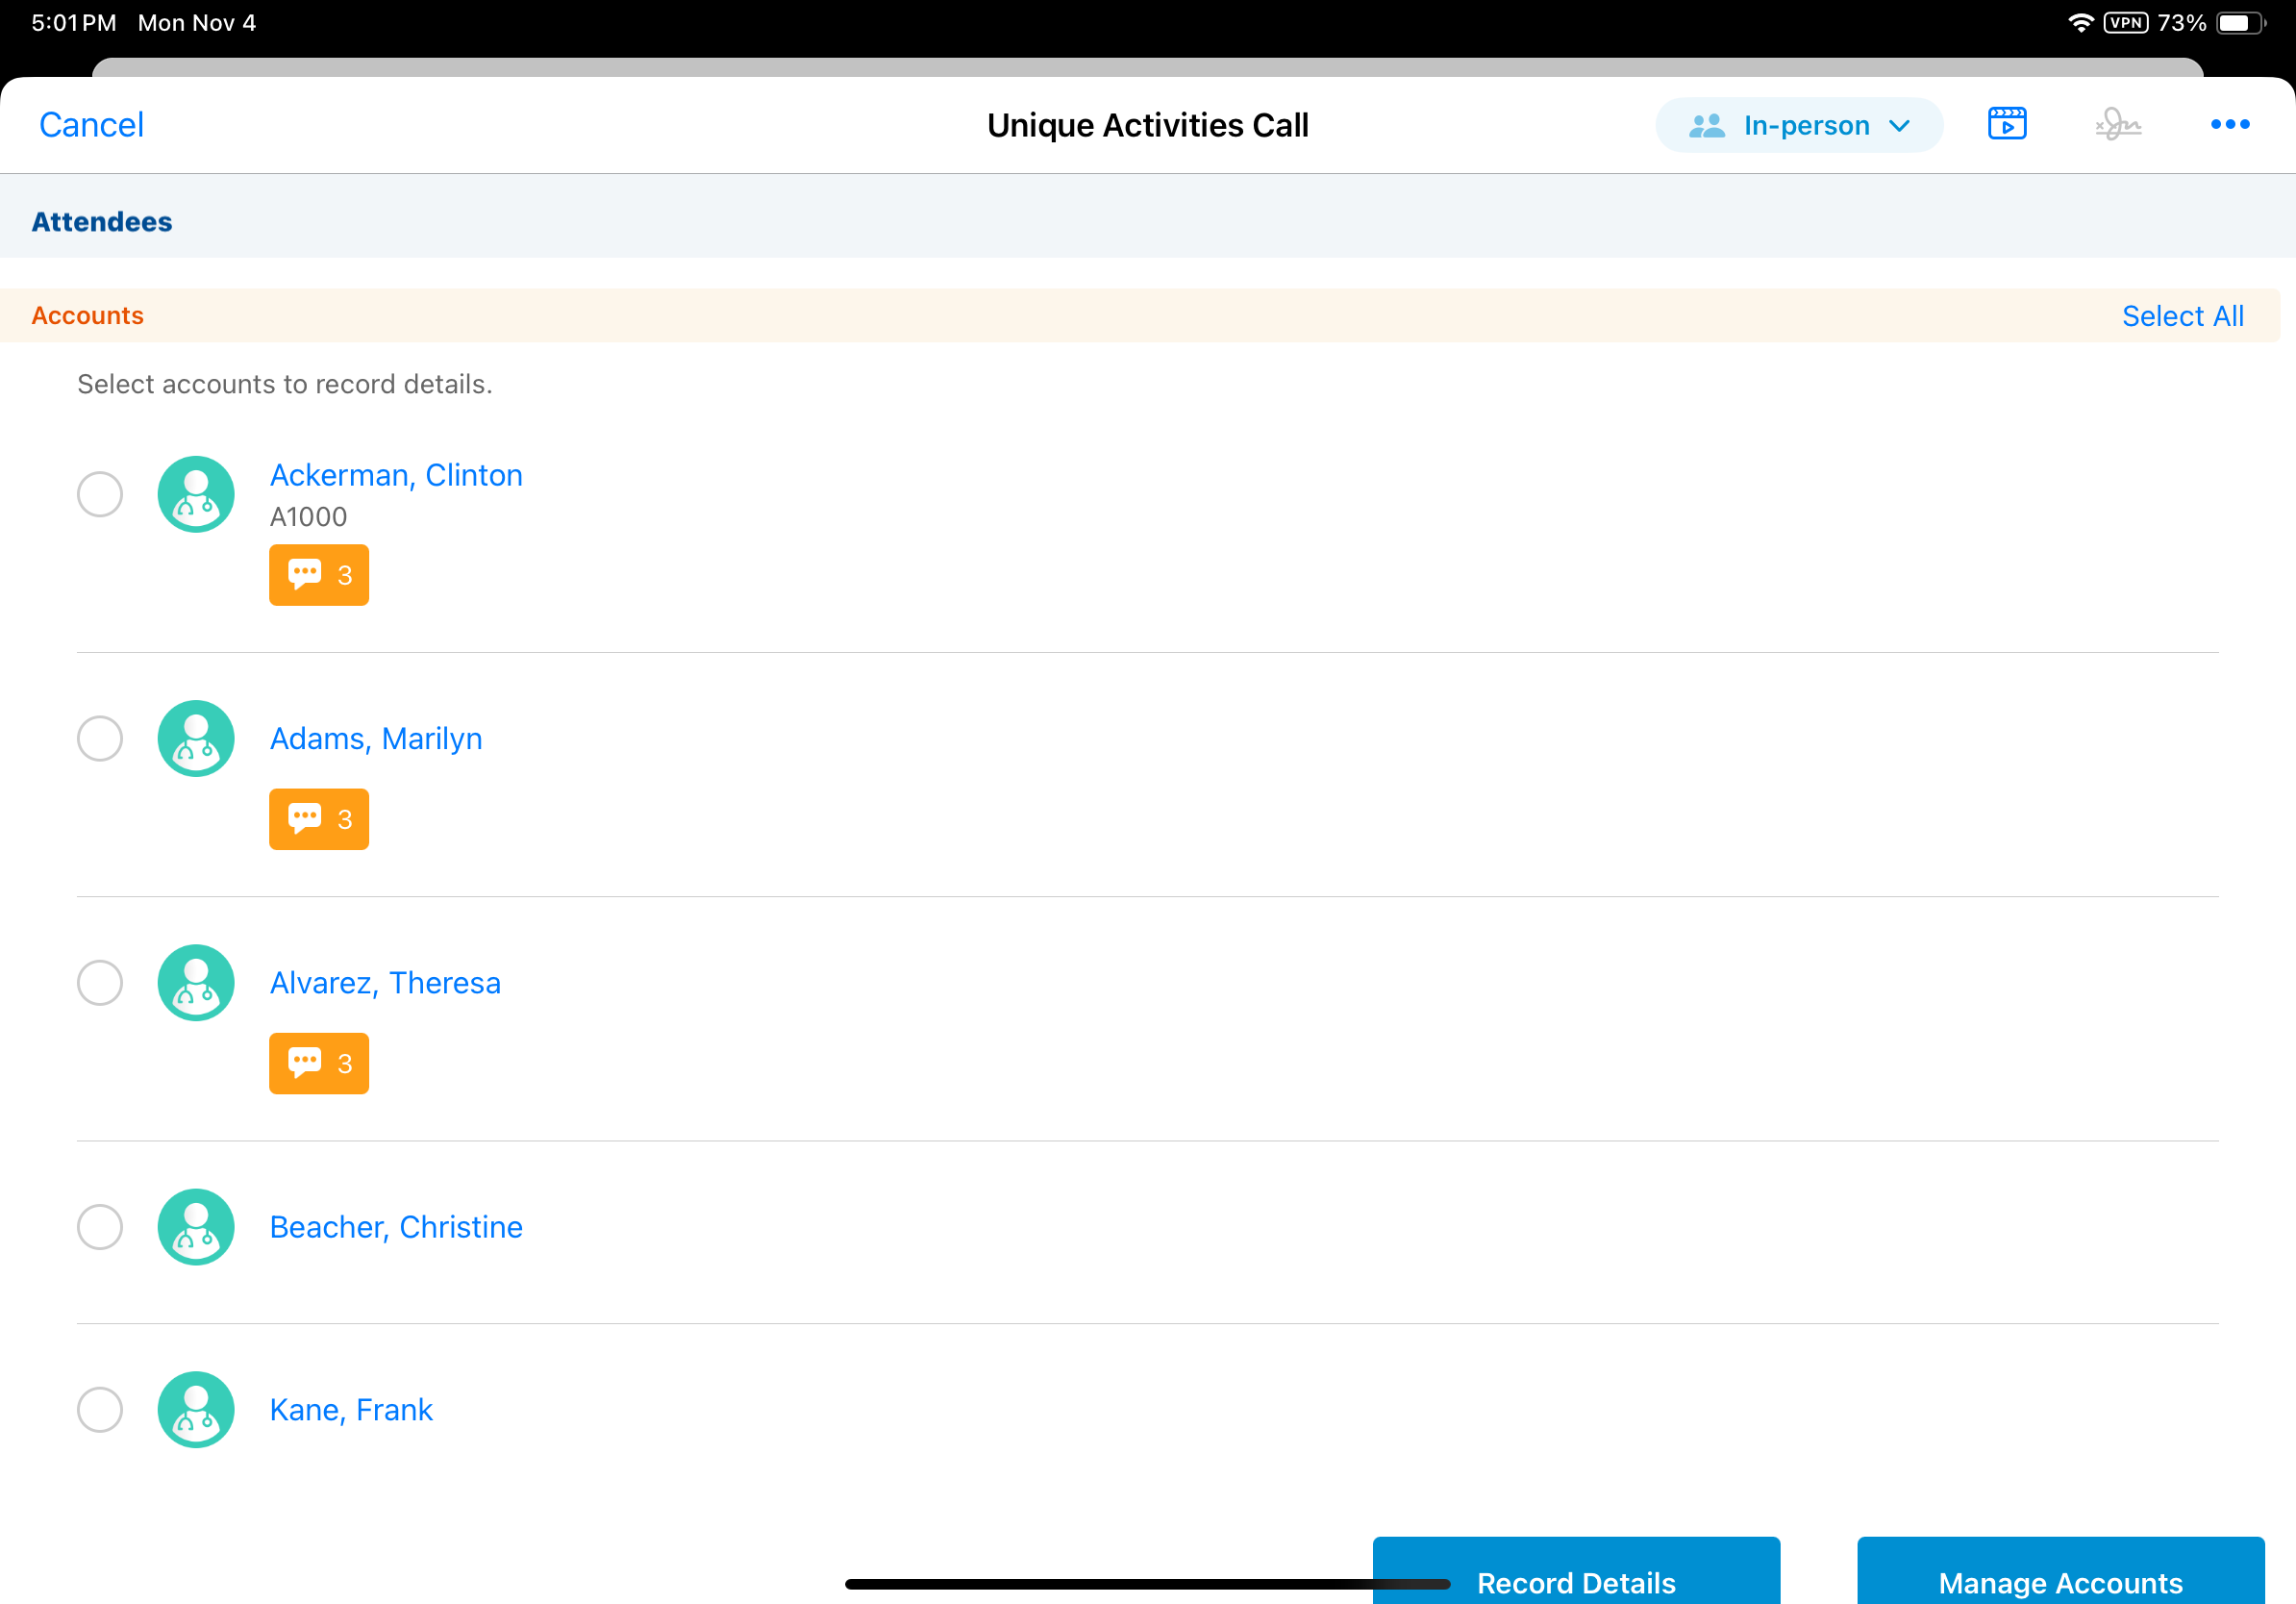
Task: Tap Ackerman, Clinton's orange message badge
Action: click(318, 575)
